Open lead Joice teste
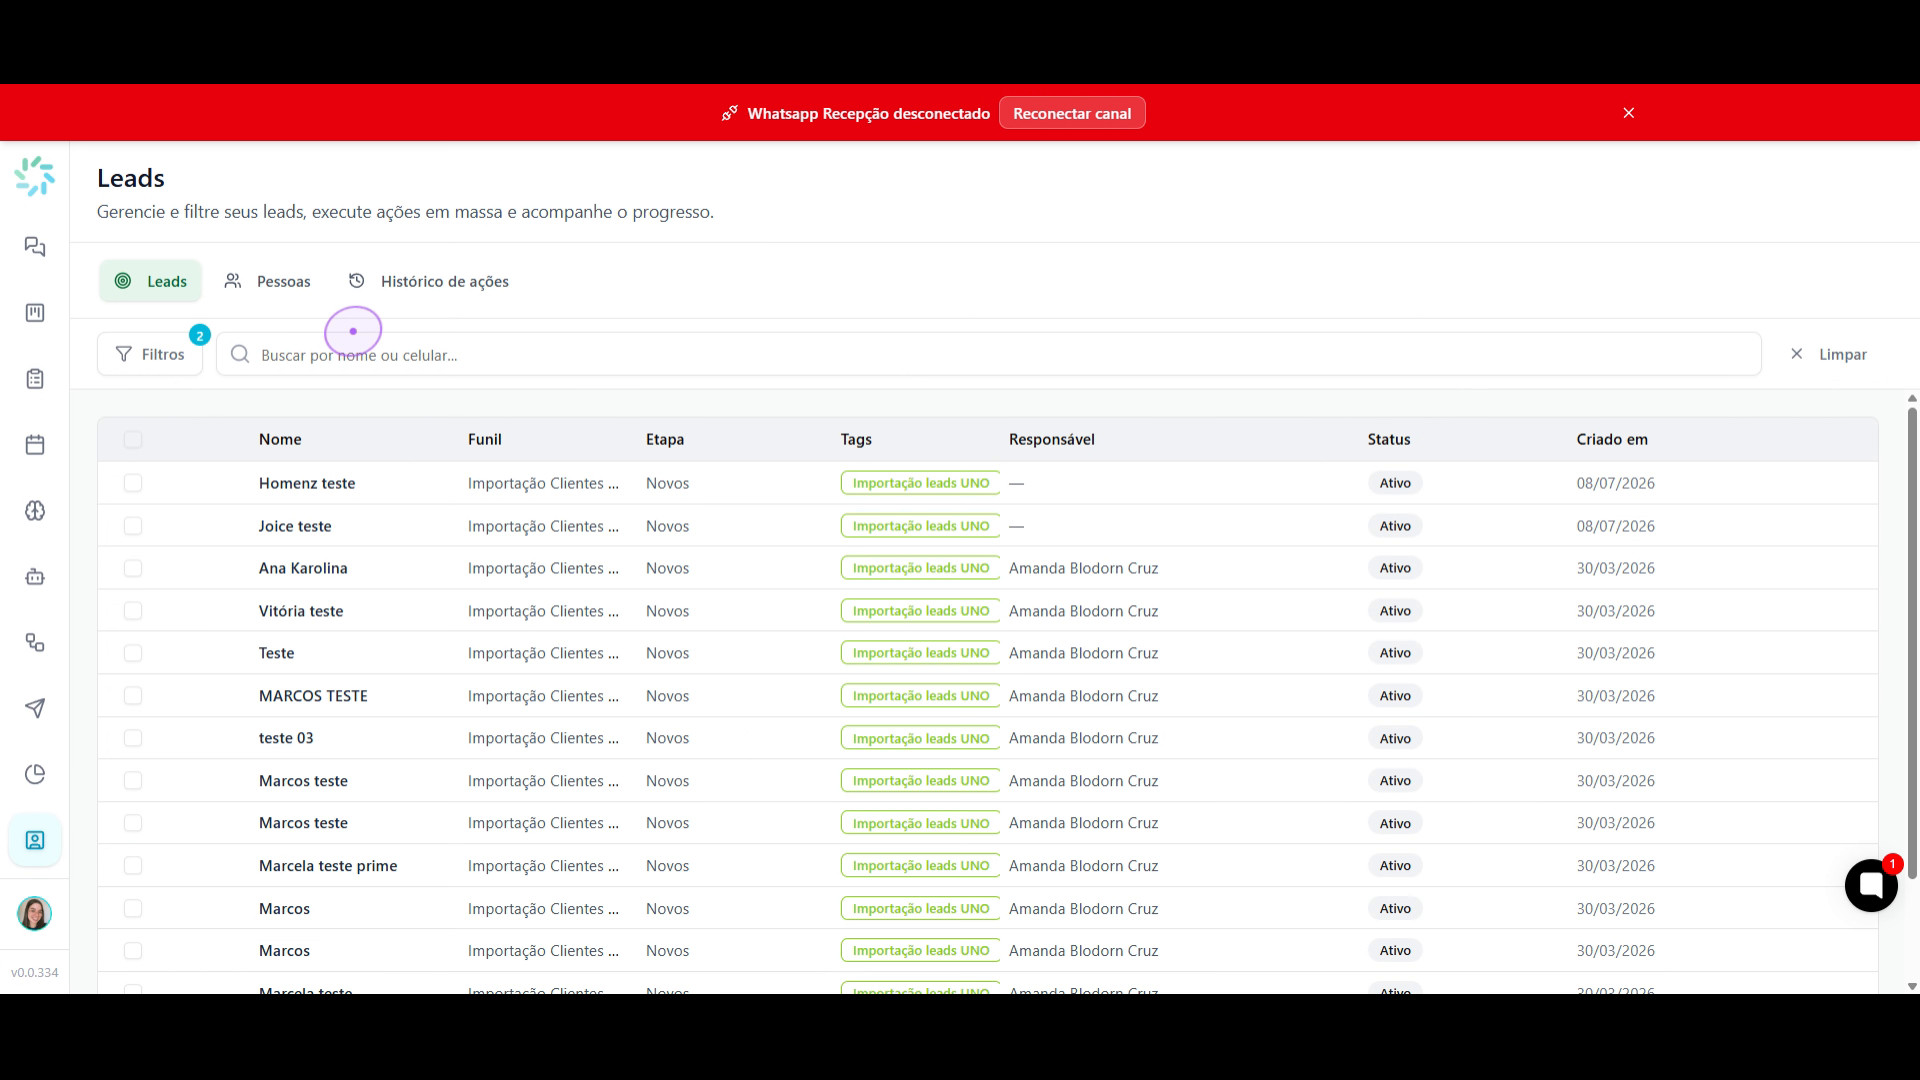Viewport: 1920px width, 1080px height. [x=295, y=526]
